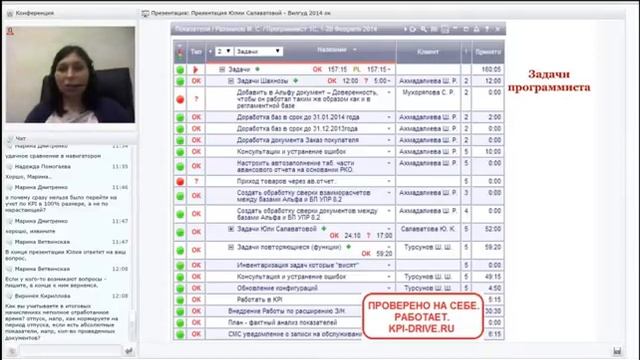This screenshot has height=360, width=640.
Task: Click client cell Мухорепова С. Р.
Action: click(x=428, y=93)
